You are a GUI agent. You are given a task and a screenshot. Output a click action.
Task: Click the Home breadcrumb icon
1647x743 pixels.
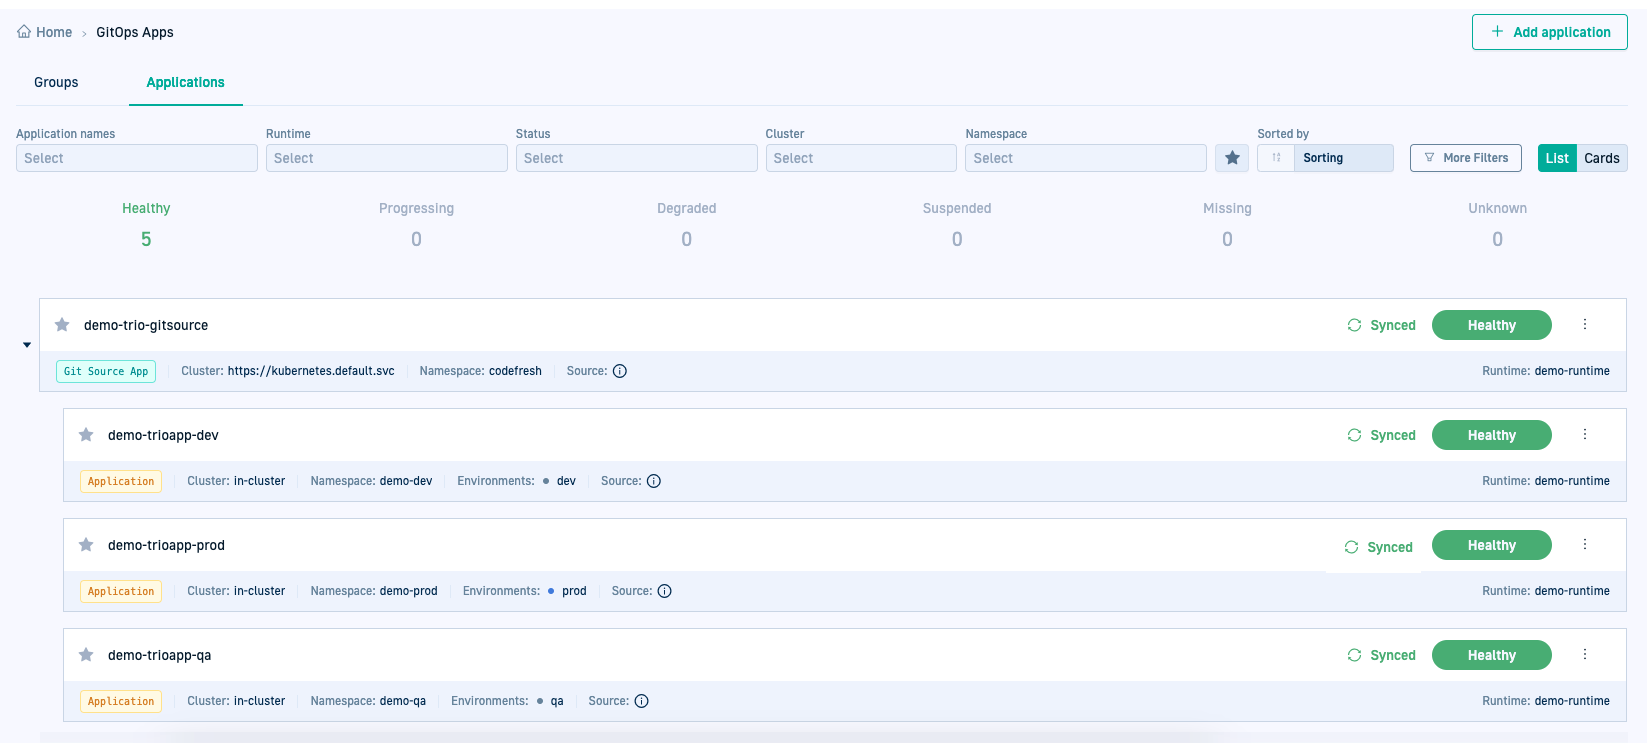click(24, 32)
